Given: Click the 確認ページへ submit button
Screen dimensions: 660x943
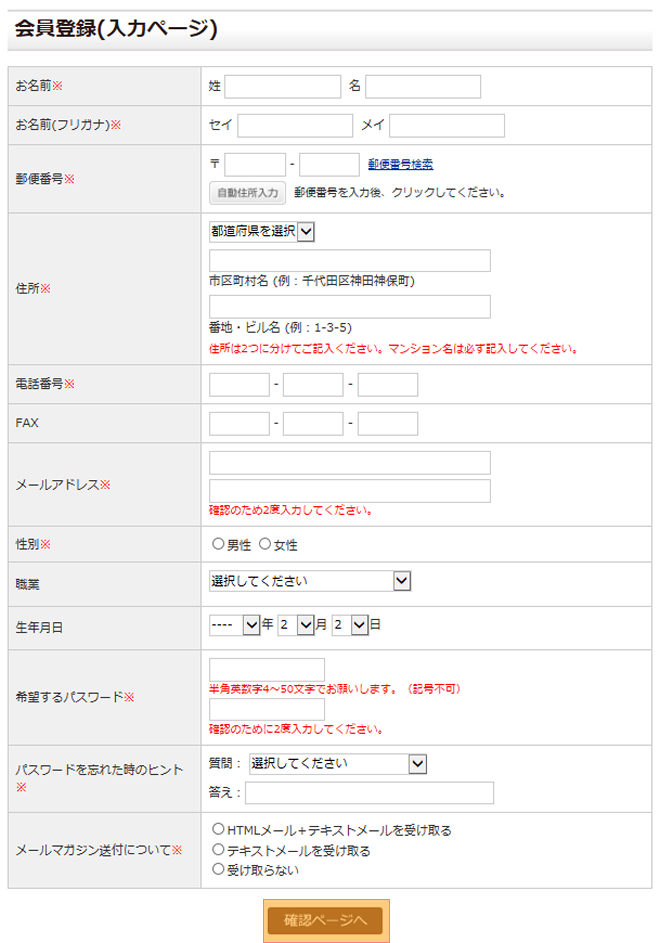Looking at the screenshot, I should 326,920.
